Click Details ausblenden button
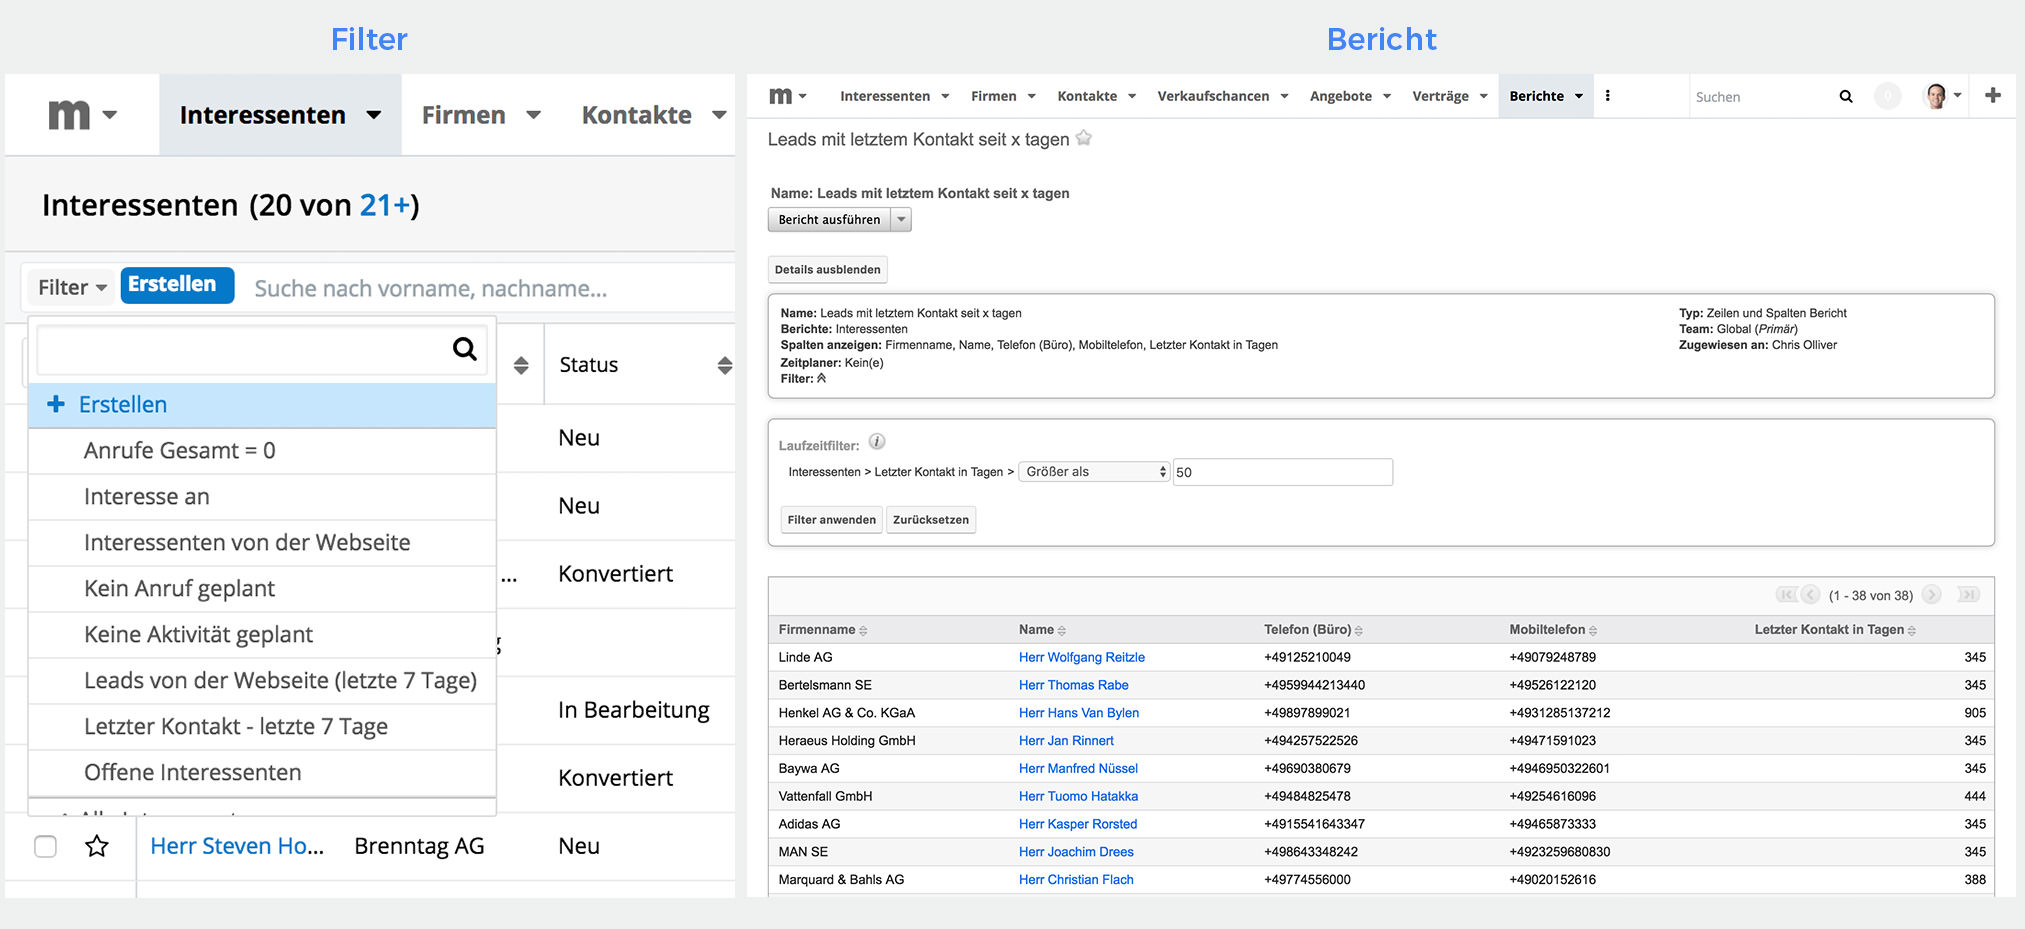Screen dimensions: 2025x929 click(827, 270)
